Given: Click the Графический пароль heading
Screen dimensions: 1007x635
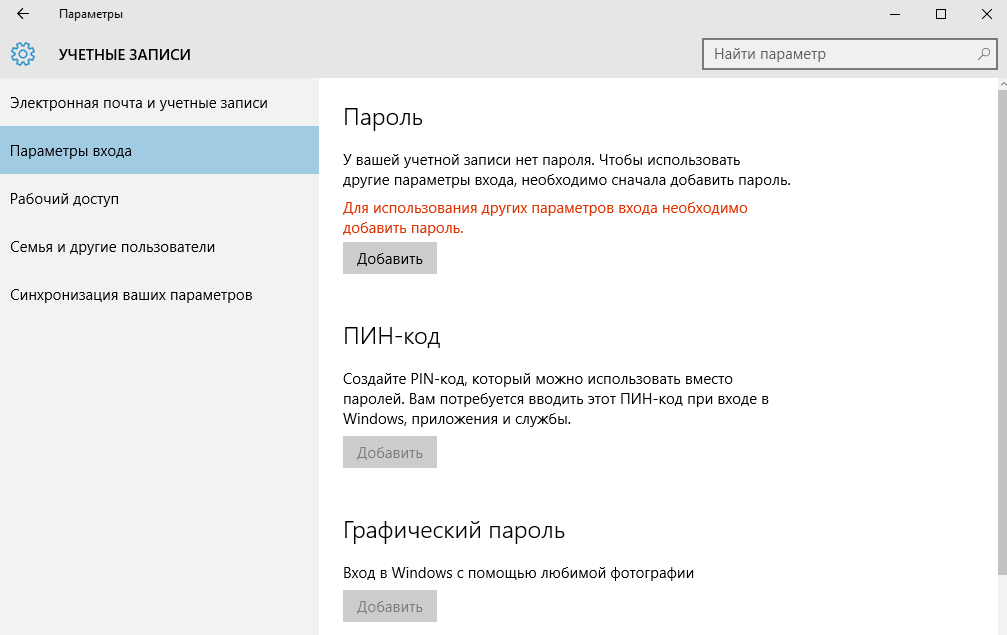Looking at the screenshot, I should tap(454, 529).
